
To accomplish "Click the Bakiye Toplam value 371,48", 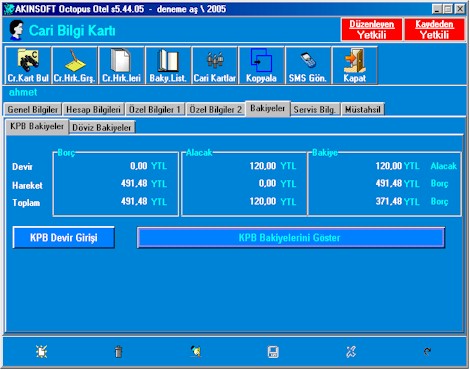I will pyautogui.click(x=389, y=201).
